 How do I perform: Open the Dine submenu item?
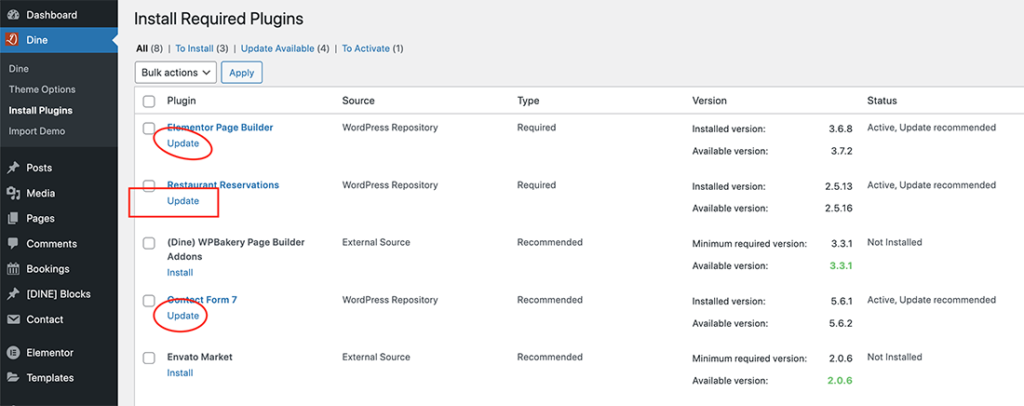(x=19, y=69)
